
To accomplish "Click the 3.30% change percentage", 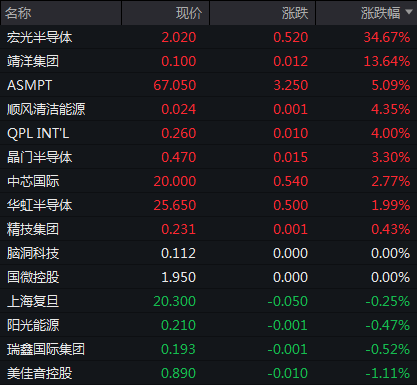I will coord(391,157).
